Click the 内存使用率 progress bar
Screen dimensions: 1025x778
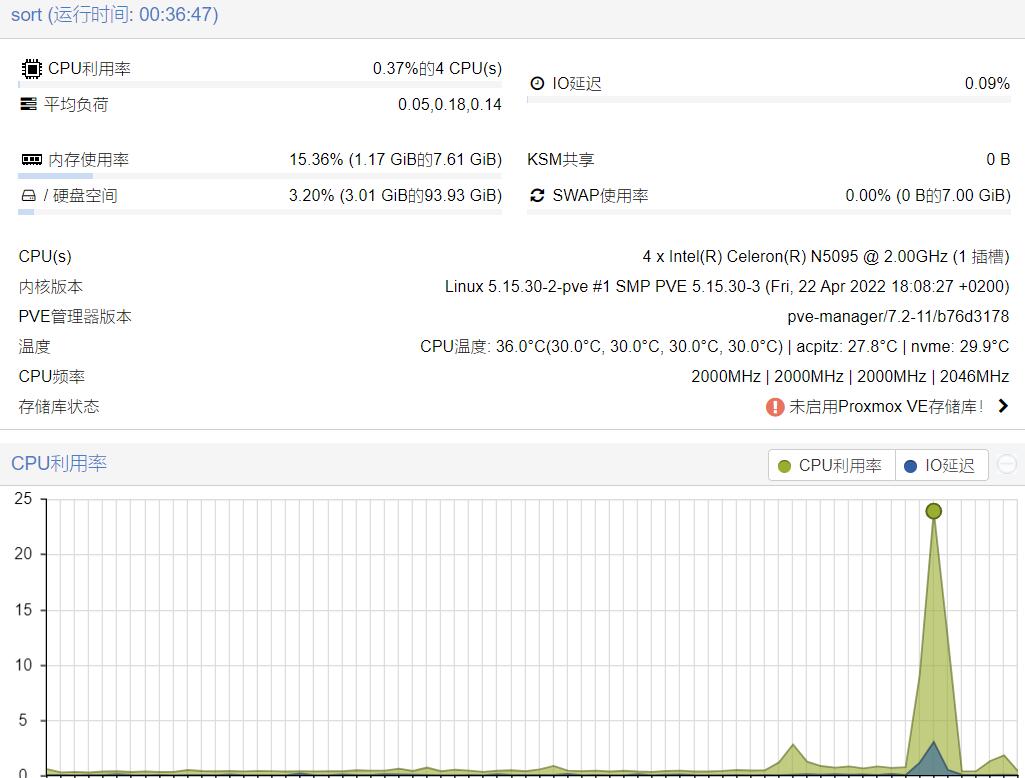(260, 176)
